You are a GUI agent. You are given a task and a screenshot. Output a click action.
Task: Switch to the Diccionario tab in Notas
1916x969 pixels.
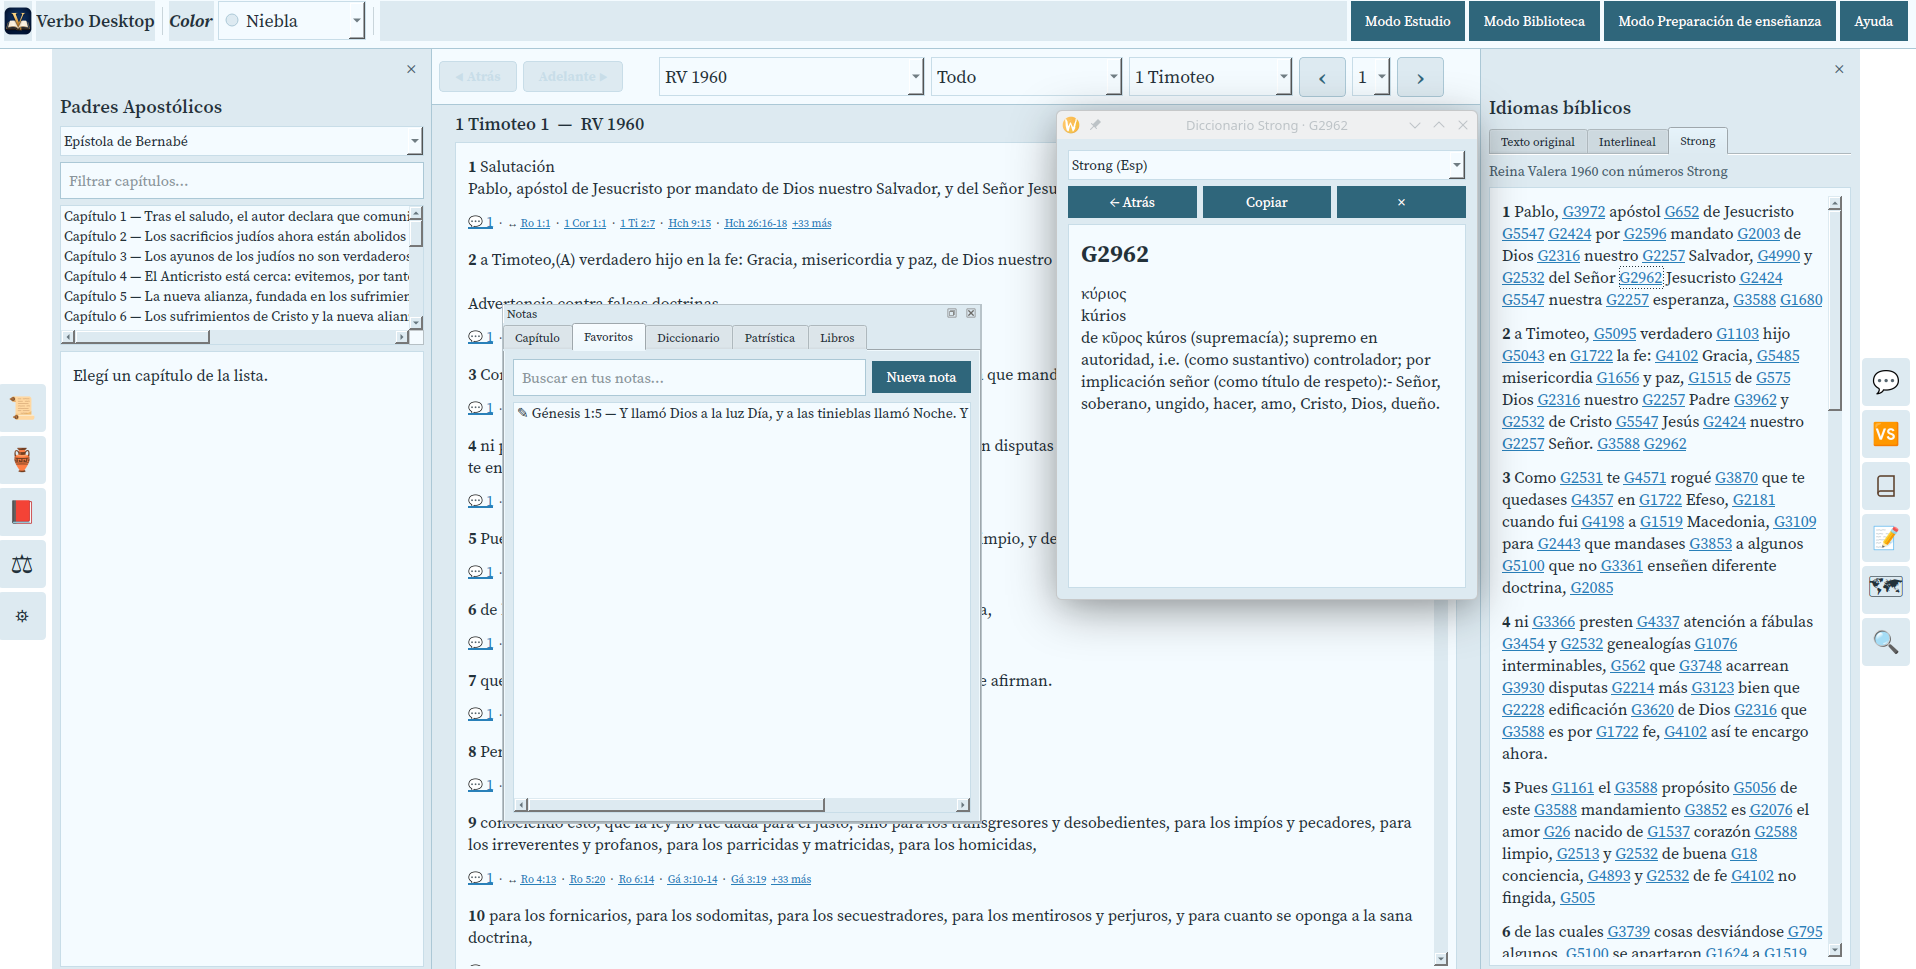click(x=688, y=338)
